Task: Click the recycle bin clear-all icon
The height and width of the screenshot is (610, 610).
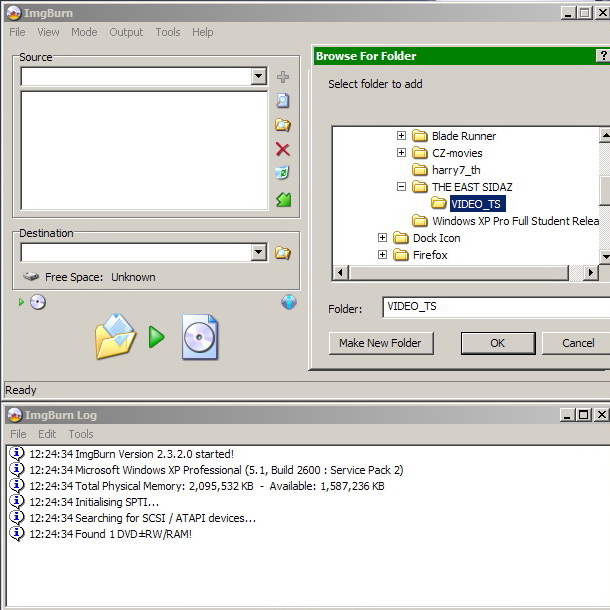Action: (282, 173)
